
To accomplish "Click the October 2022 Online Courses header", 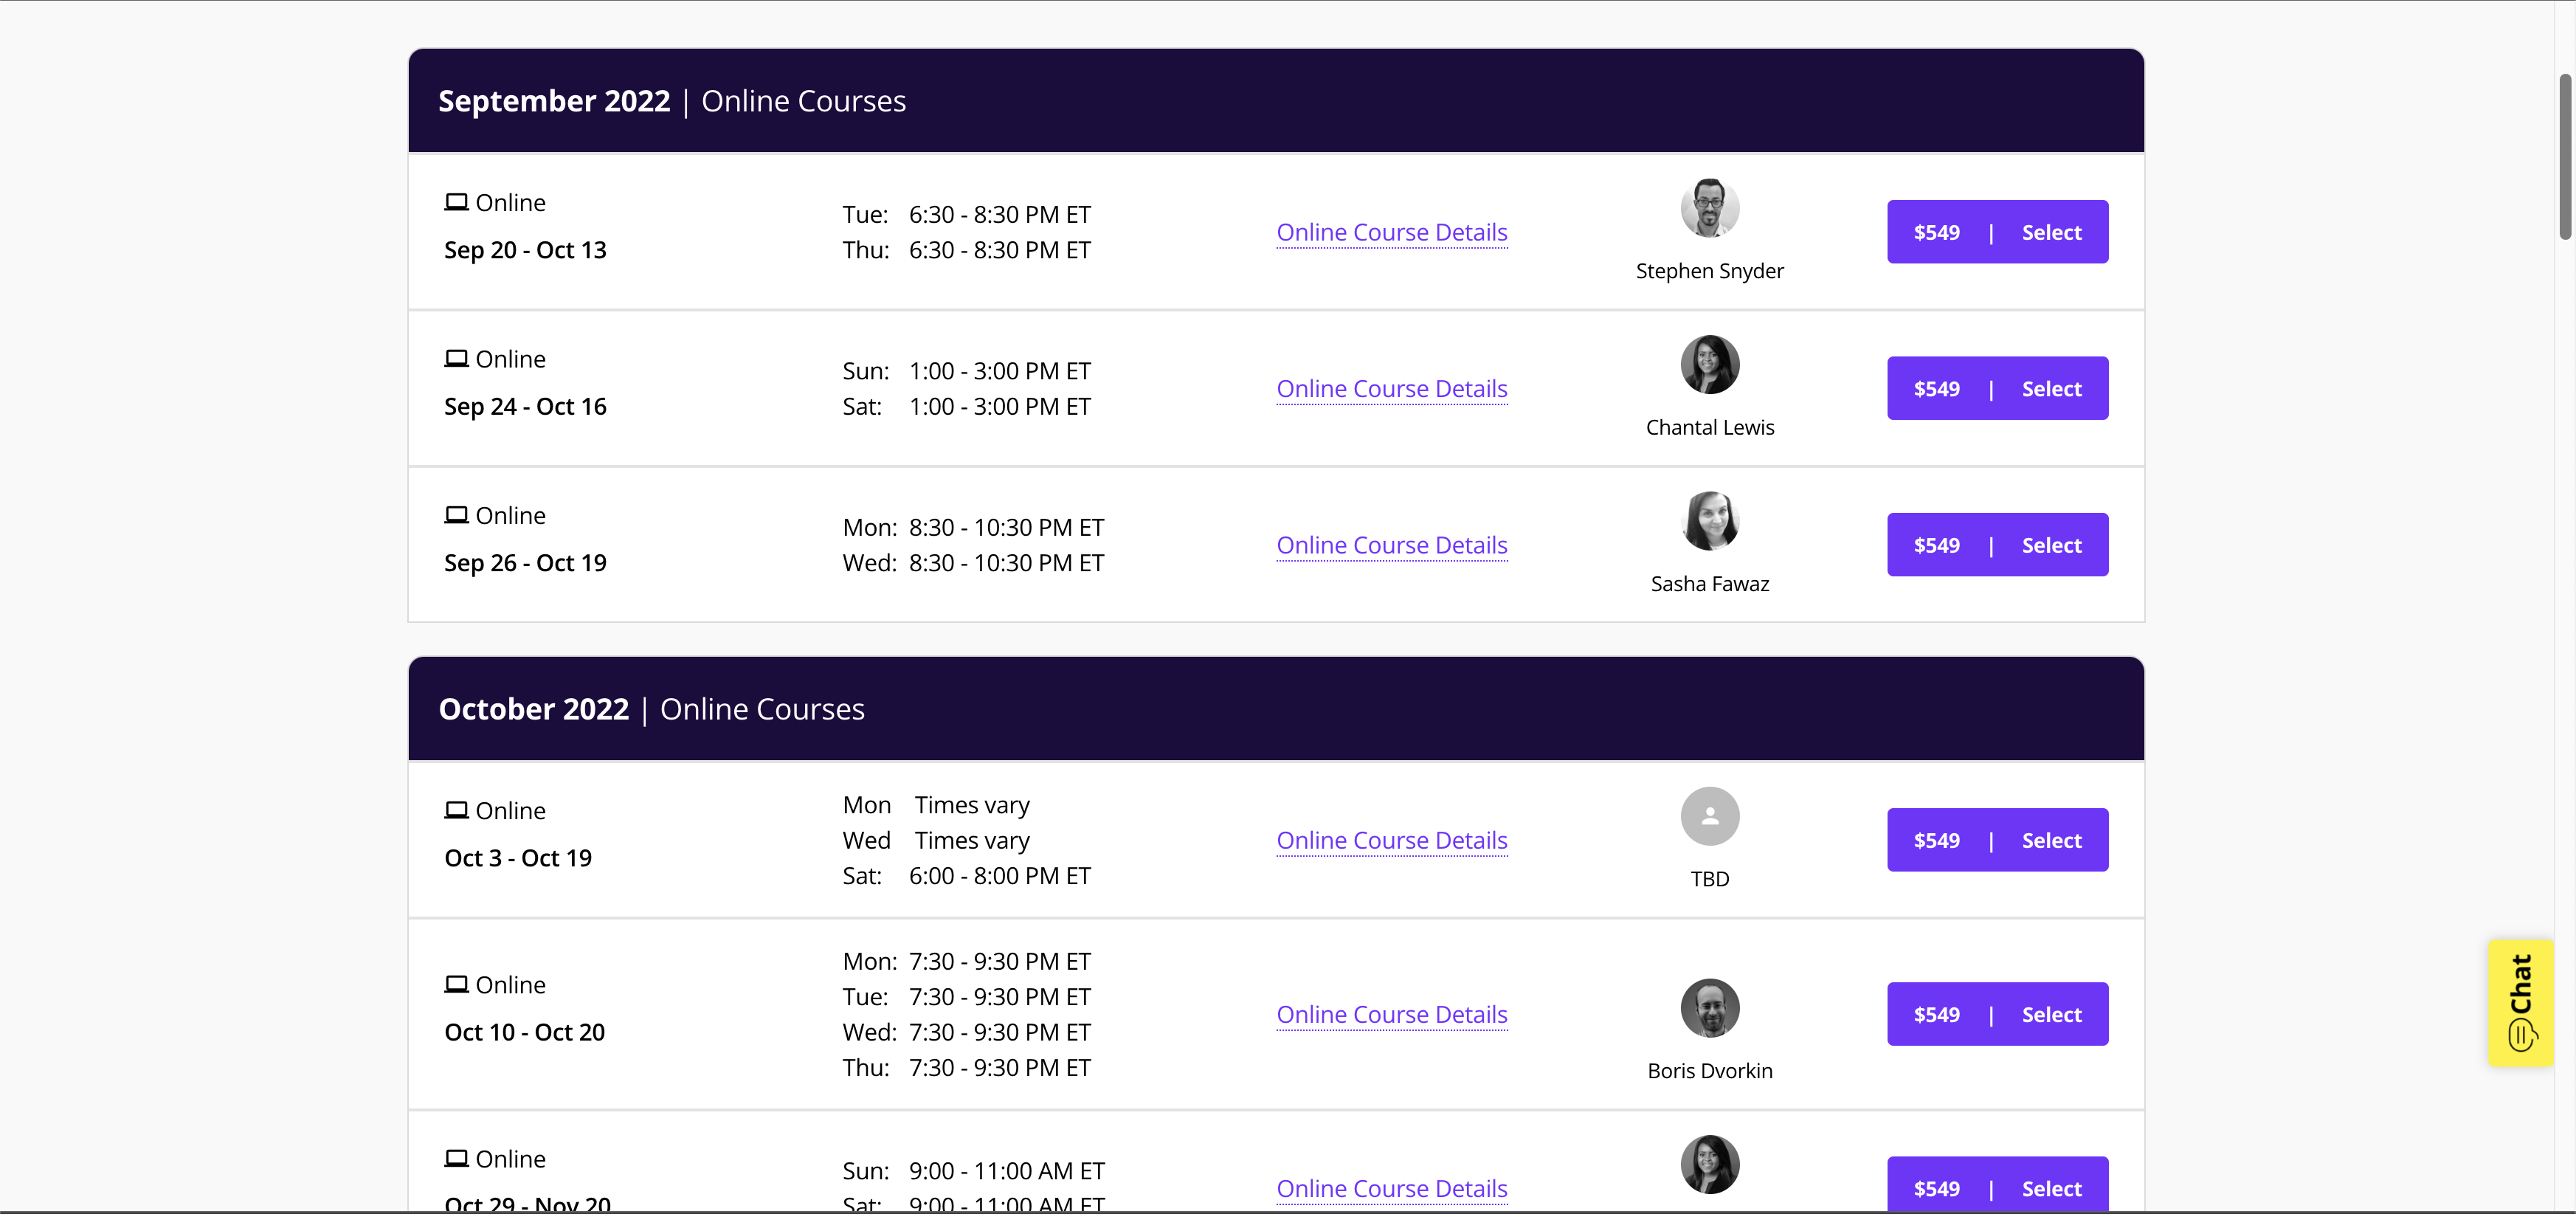I will [651, 709].
